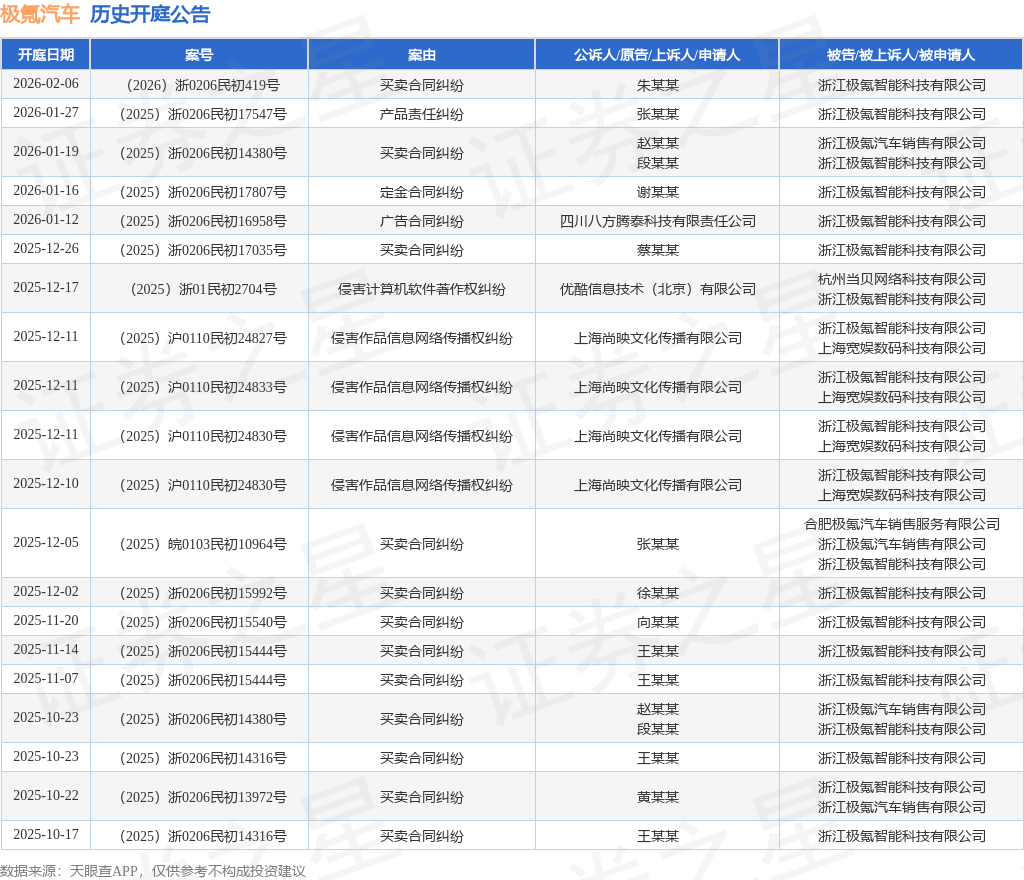Click the 产品责任纠纷 cause cell
The width and height of the screenshot is (1024, 880).
[x=421, y=114]
